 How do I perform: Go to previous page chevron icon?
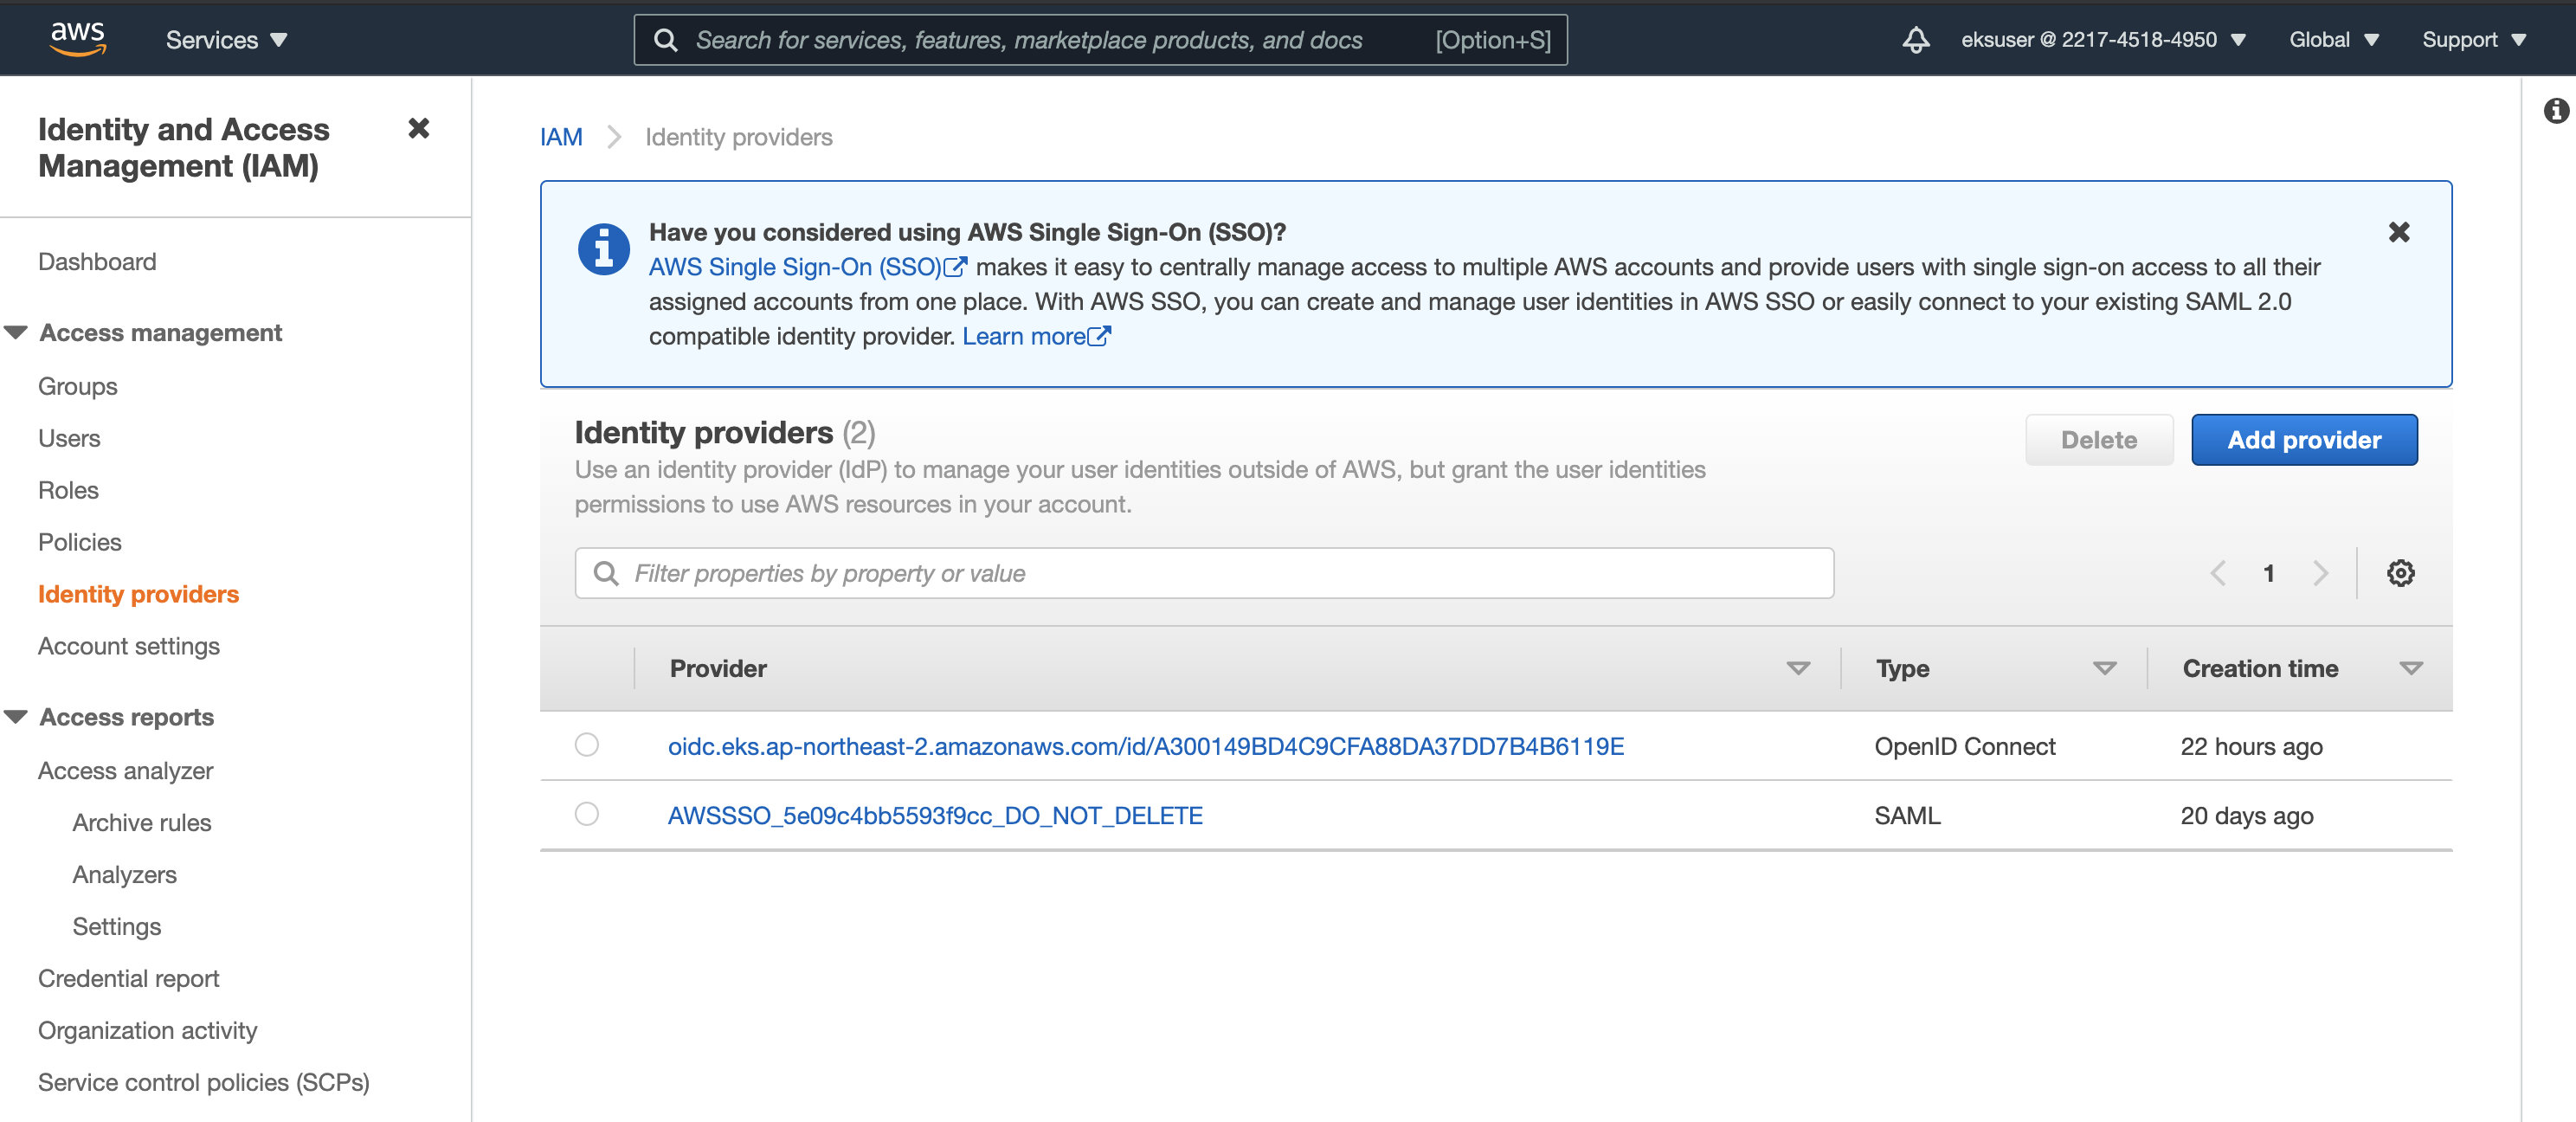coord(2218,573)
